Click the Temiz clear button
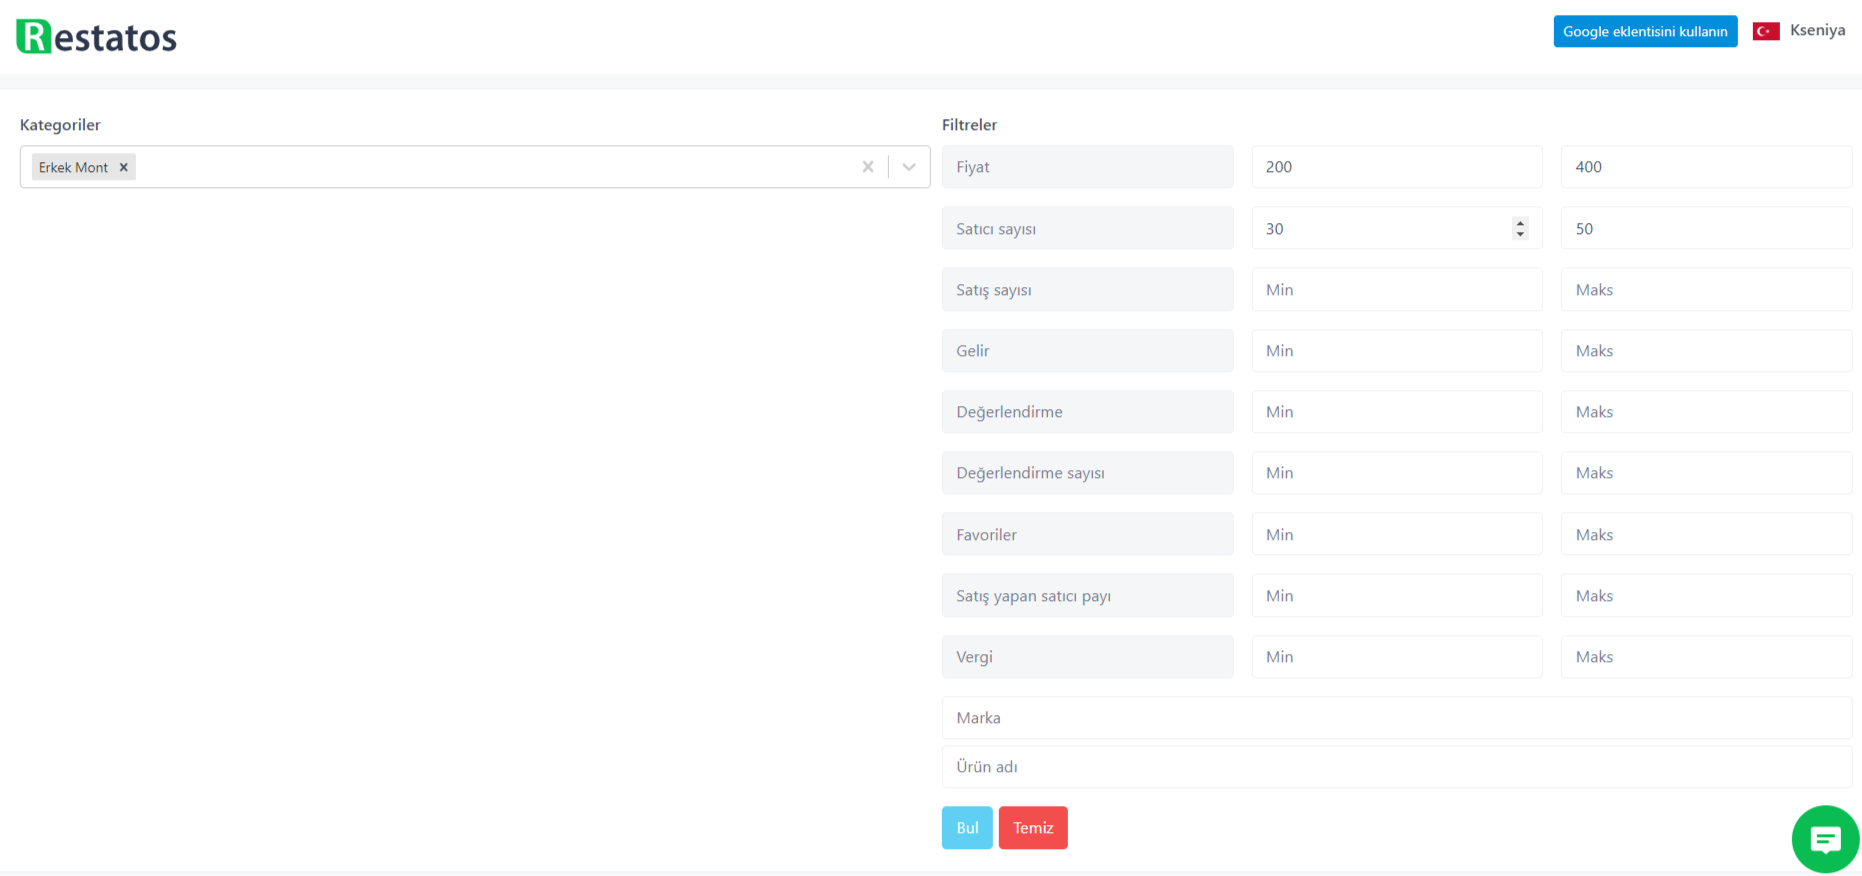Screen dimensions: 1862x876 (x=1033, y=828)
